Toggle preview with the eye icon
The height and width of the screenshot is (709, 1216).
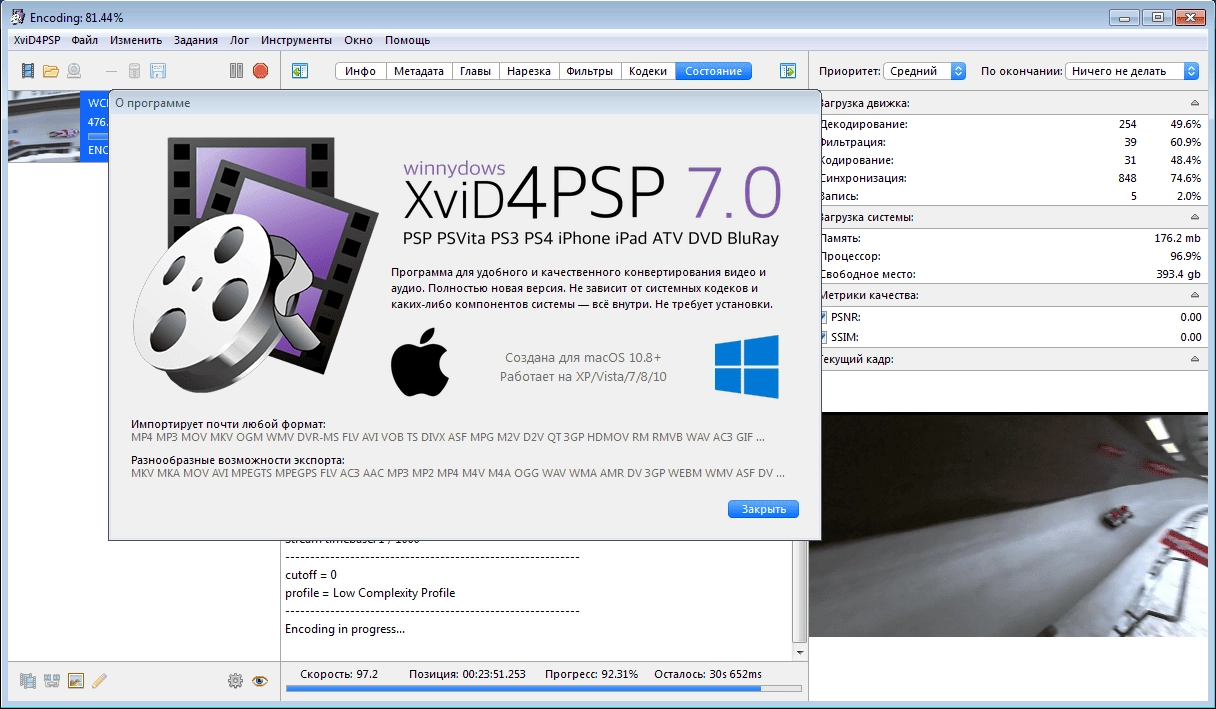pos(260,681)
